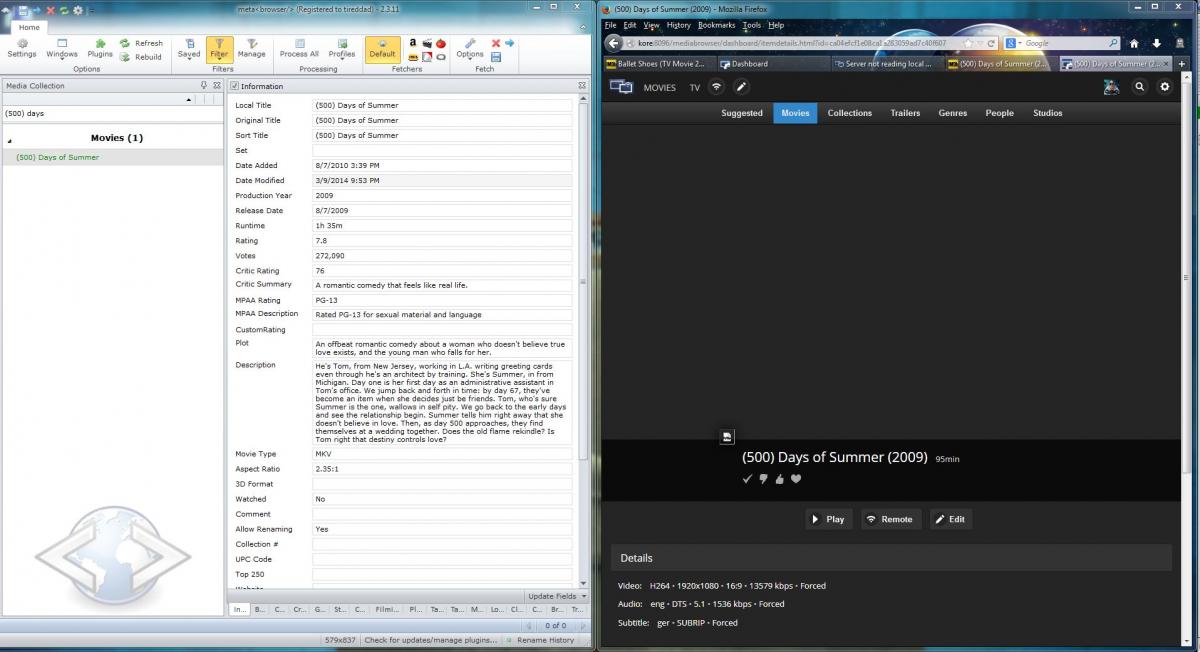The width and height of the screenshot is (1200, 652).
Task: Open the Update Fields dropdown
Action: point(557,596)
